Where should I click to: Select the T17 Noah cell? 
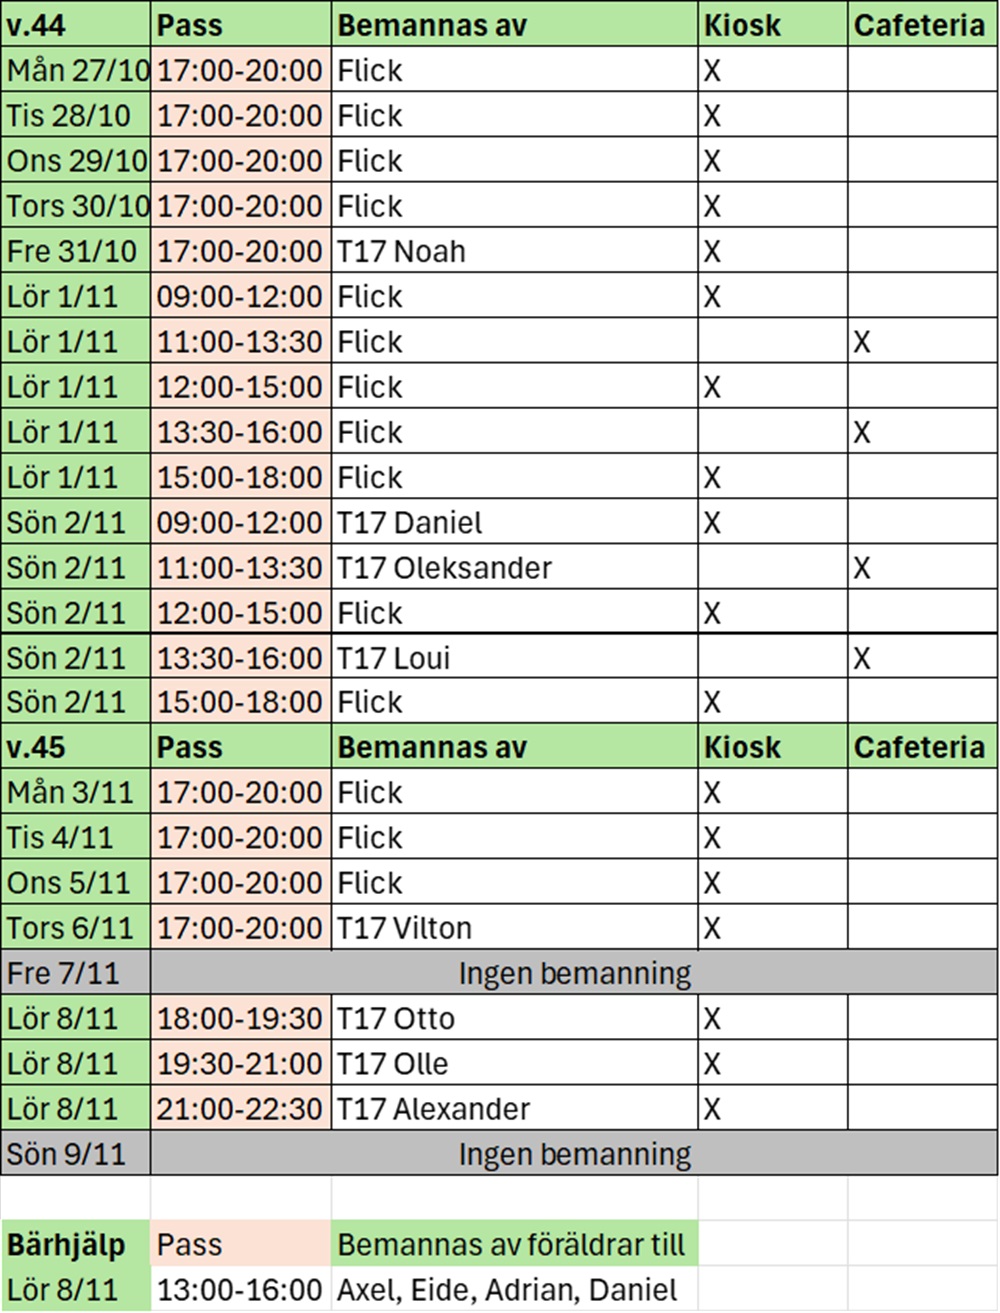(x=514, y=251)
